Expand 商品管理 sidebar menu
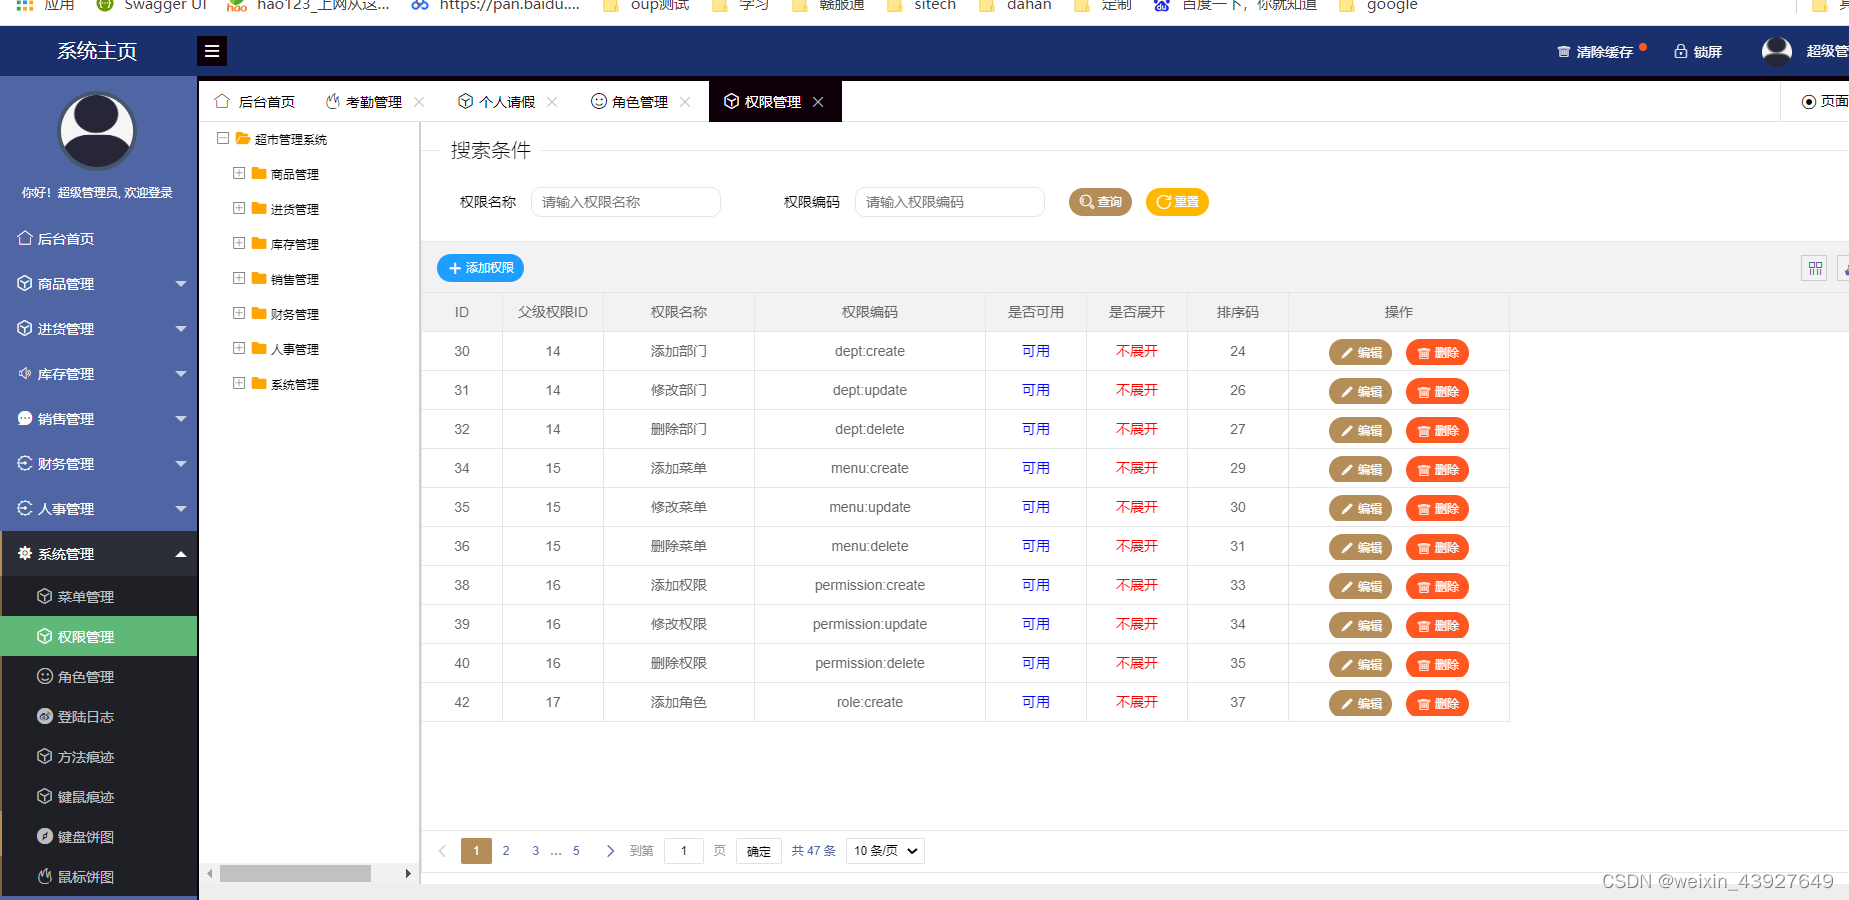 point(98,283)
